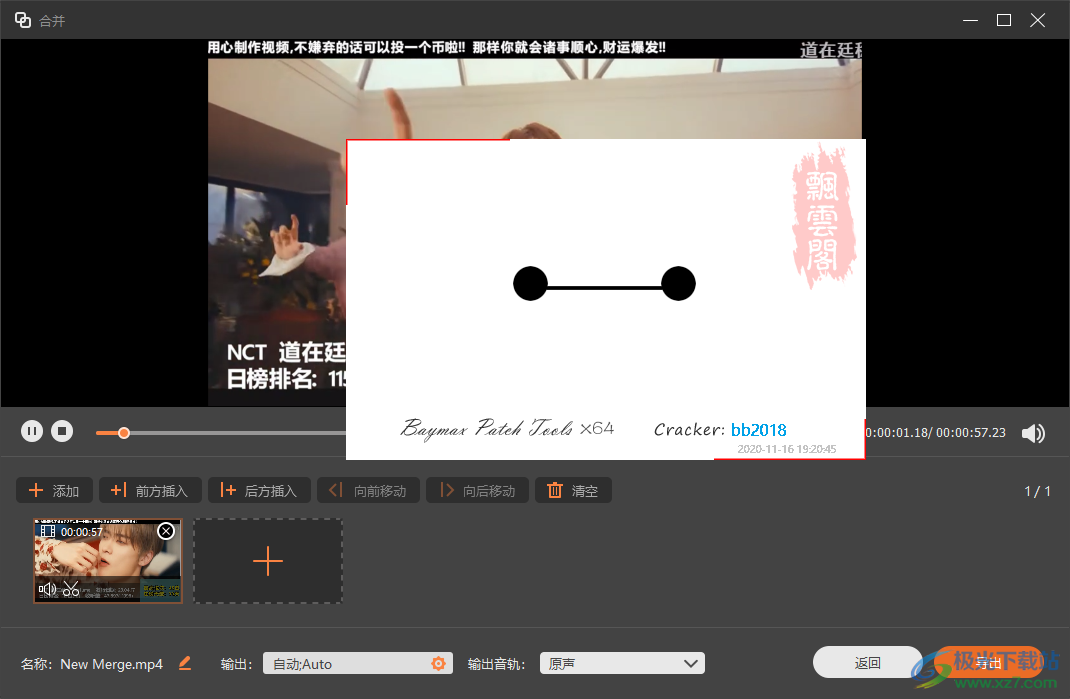Click the 添加 add button

coord(55,490)
